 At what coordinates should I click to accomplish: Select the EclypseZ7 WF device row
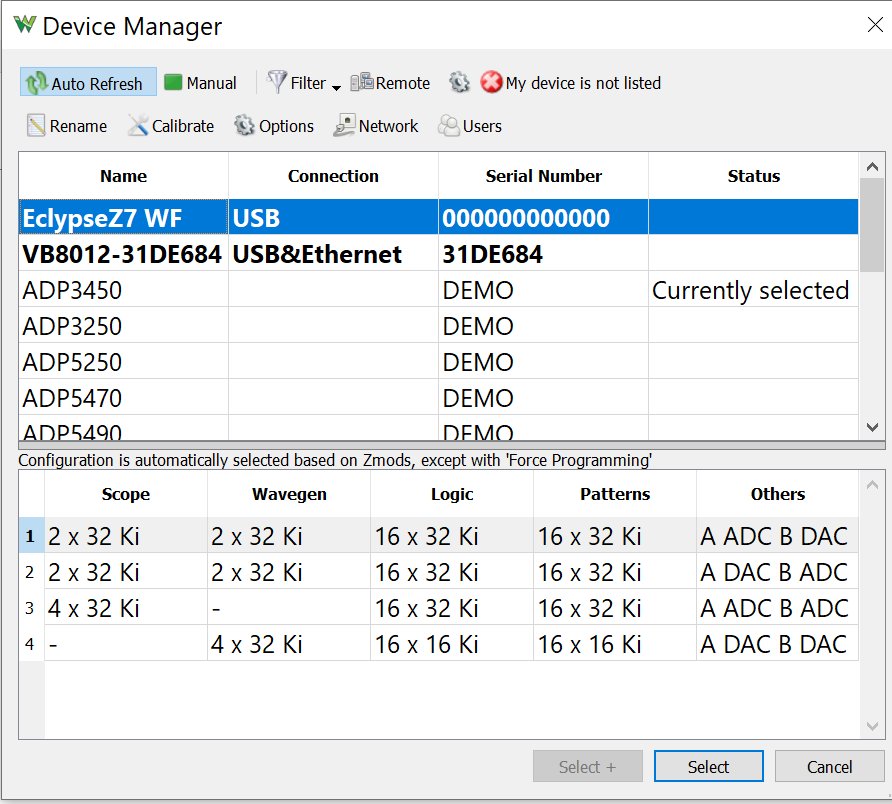pyautogui.click(x=439, y=217)
